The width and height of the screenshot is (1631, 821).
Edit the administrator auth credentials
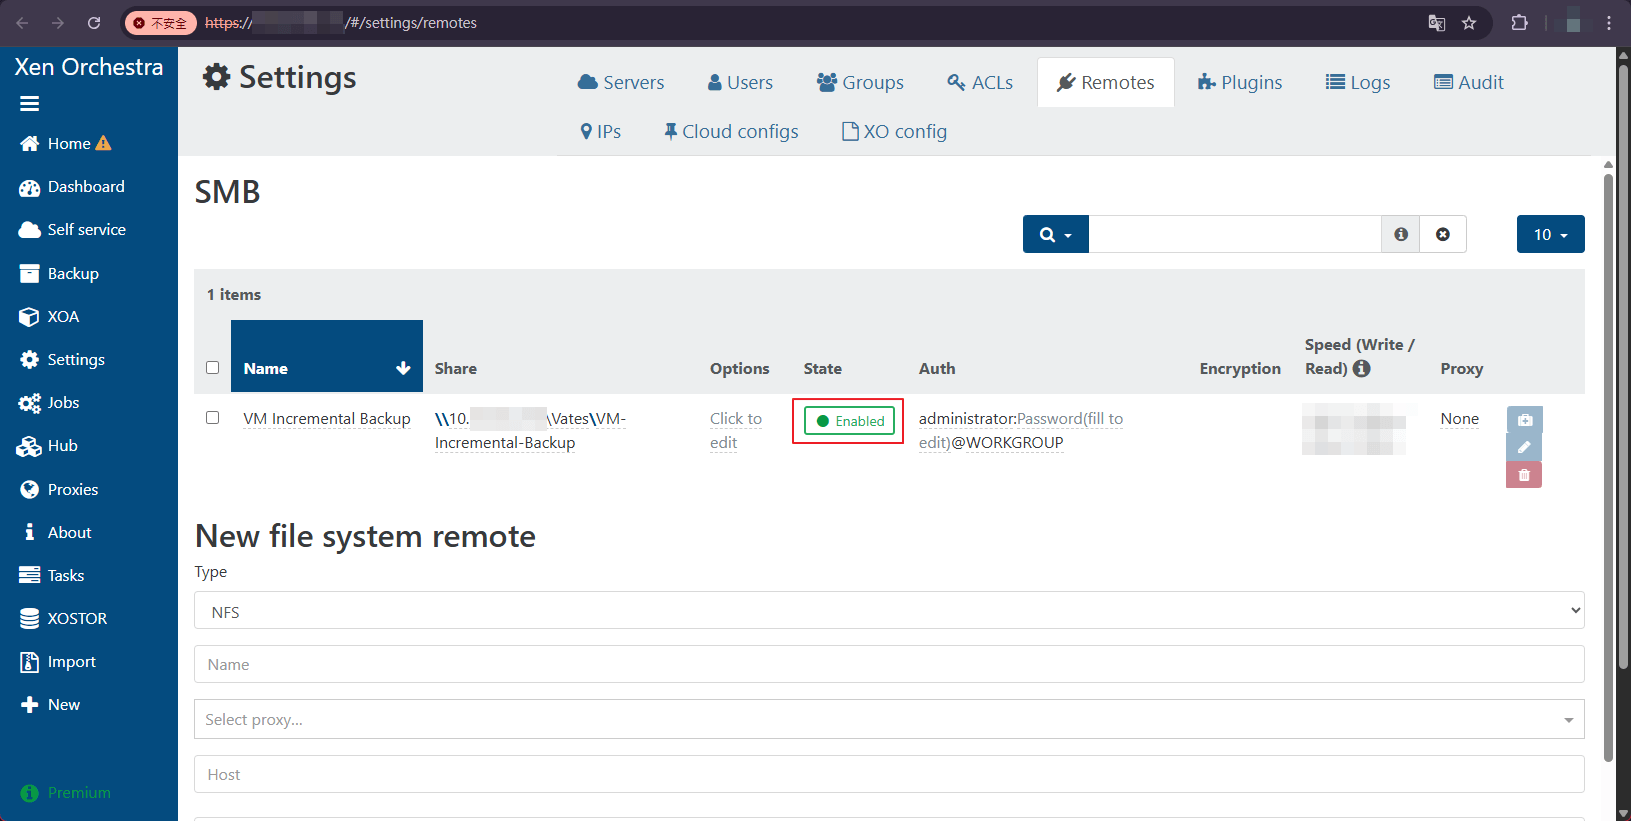[1020, 431]
